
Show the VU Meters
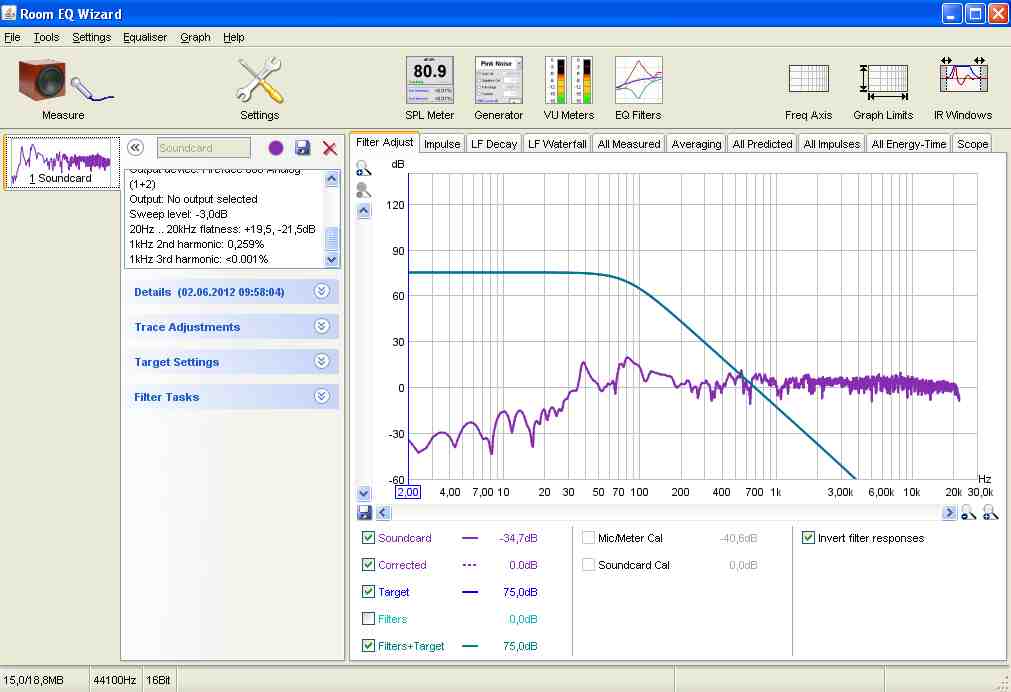[x=569, y=88]
